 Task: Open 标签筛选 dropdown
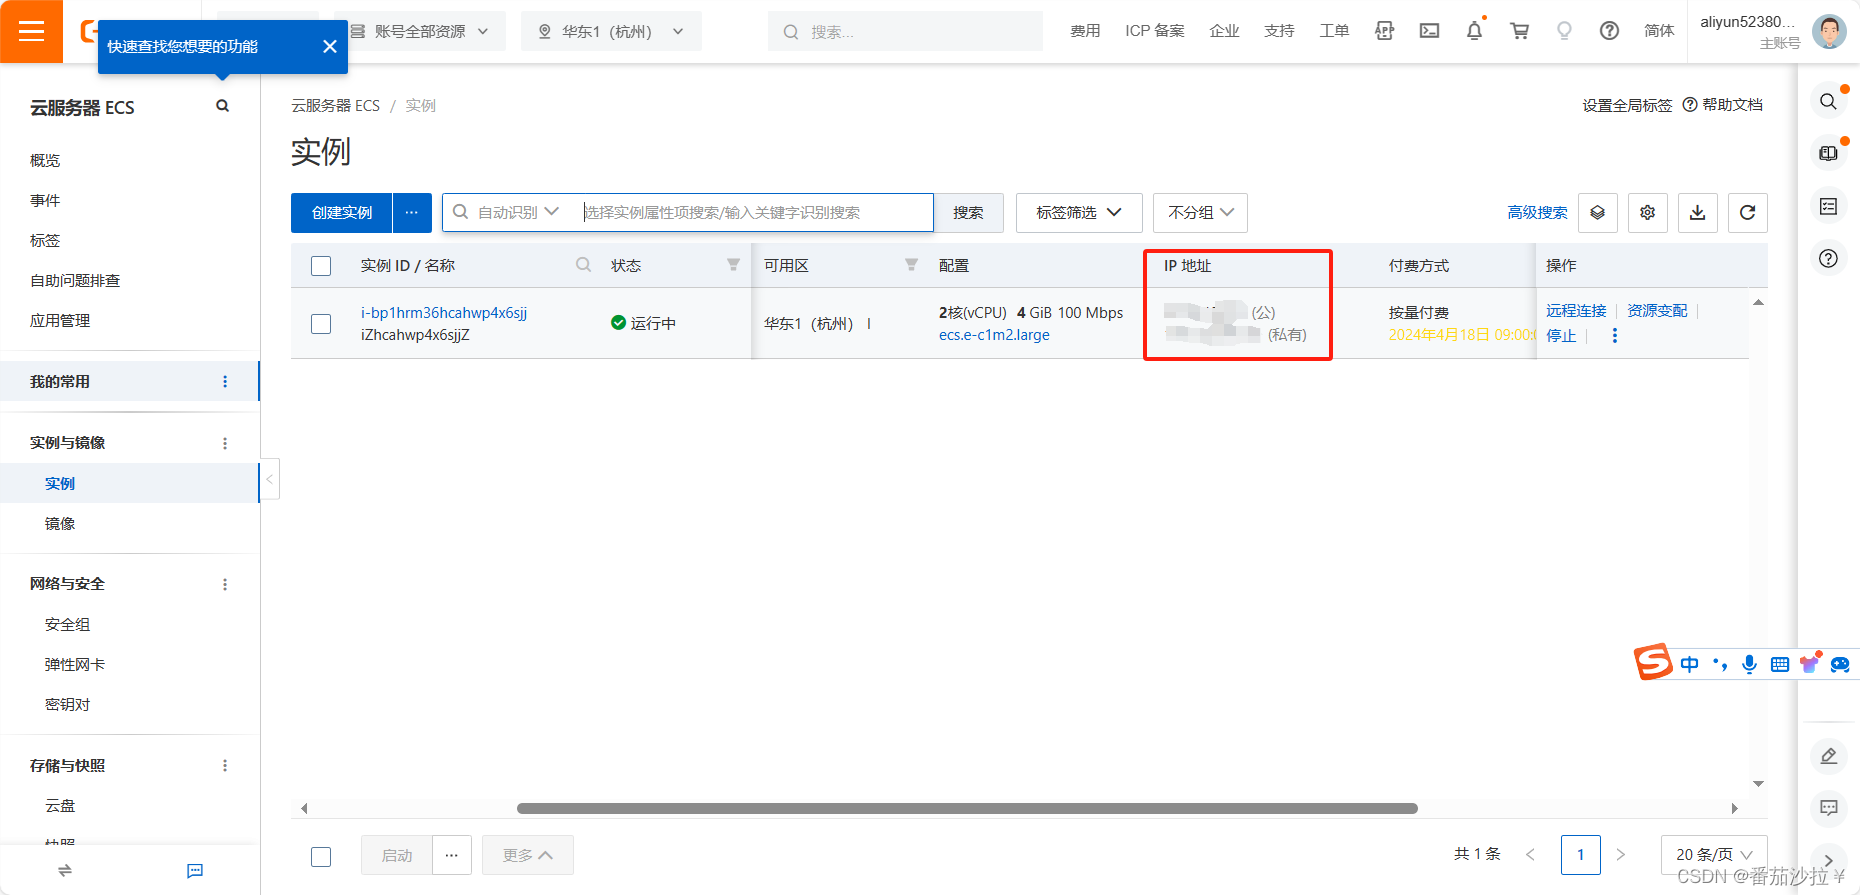[1079, 213]
